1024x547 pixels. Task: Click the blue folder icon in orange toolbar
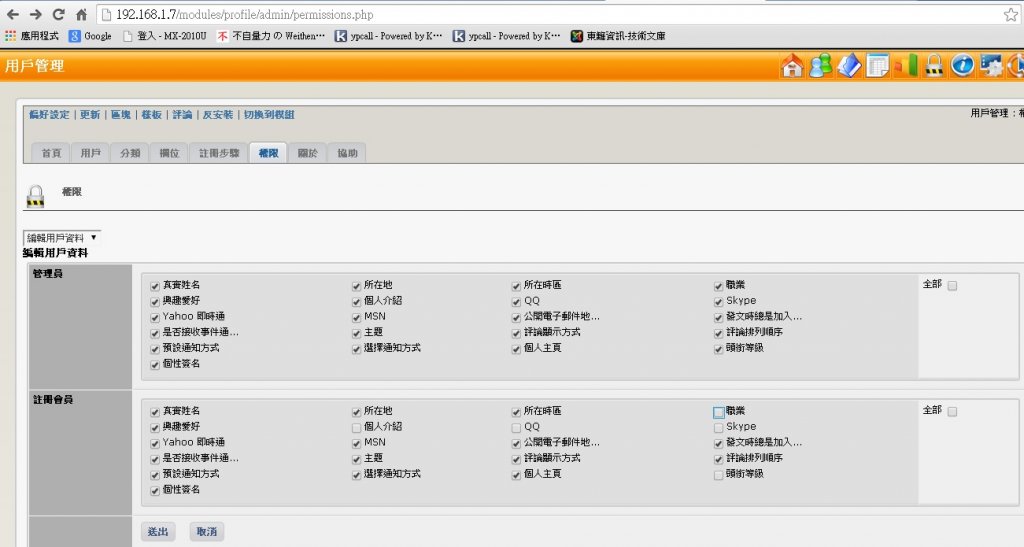click(849, 66)
